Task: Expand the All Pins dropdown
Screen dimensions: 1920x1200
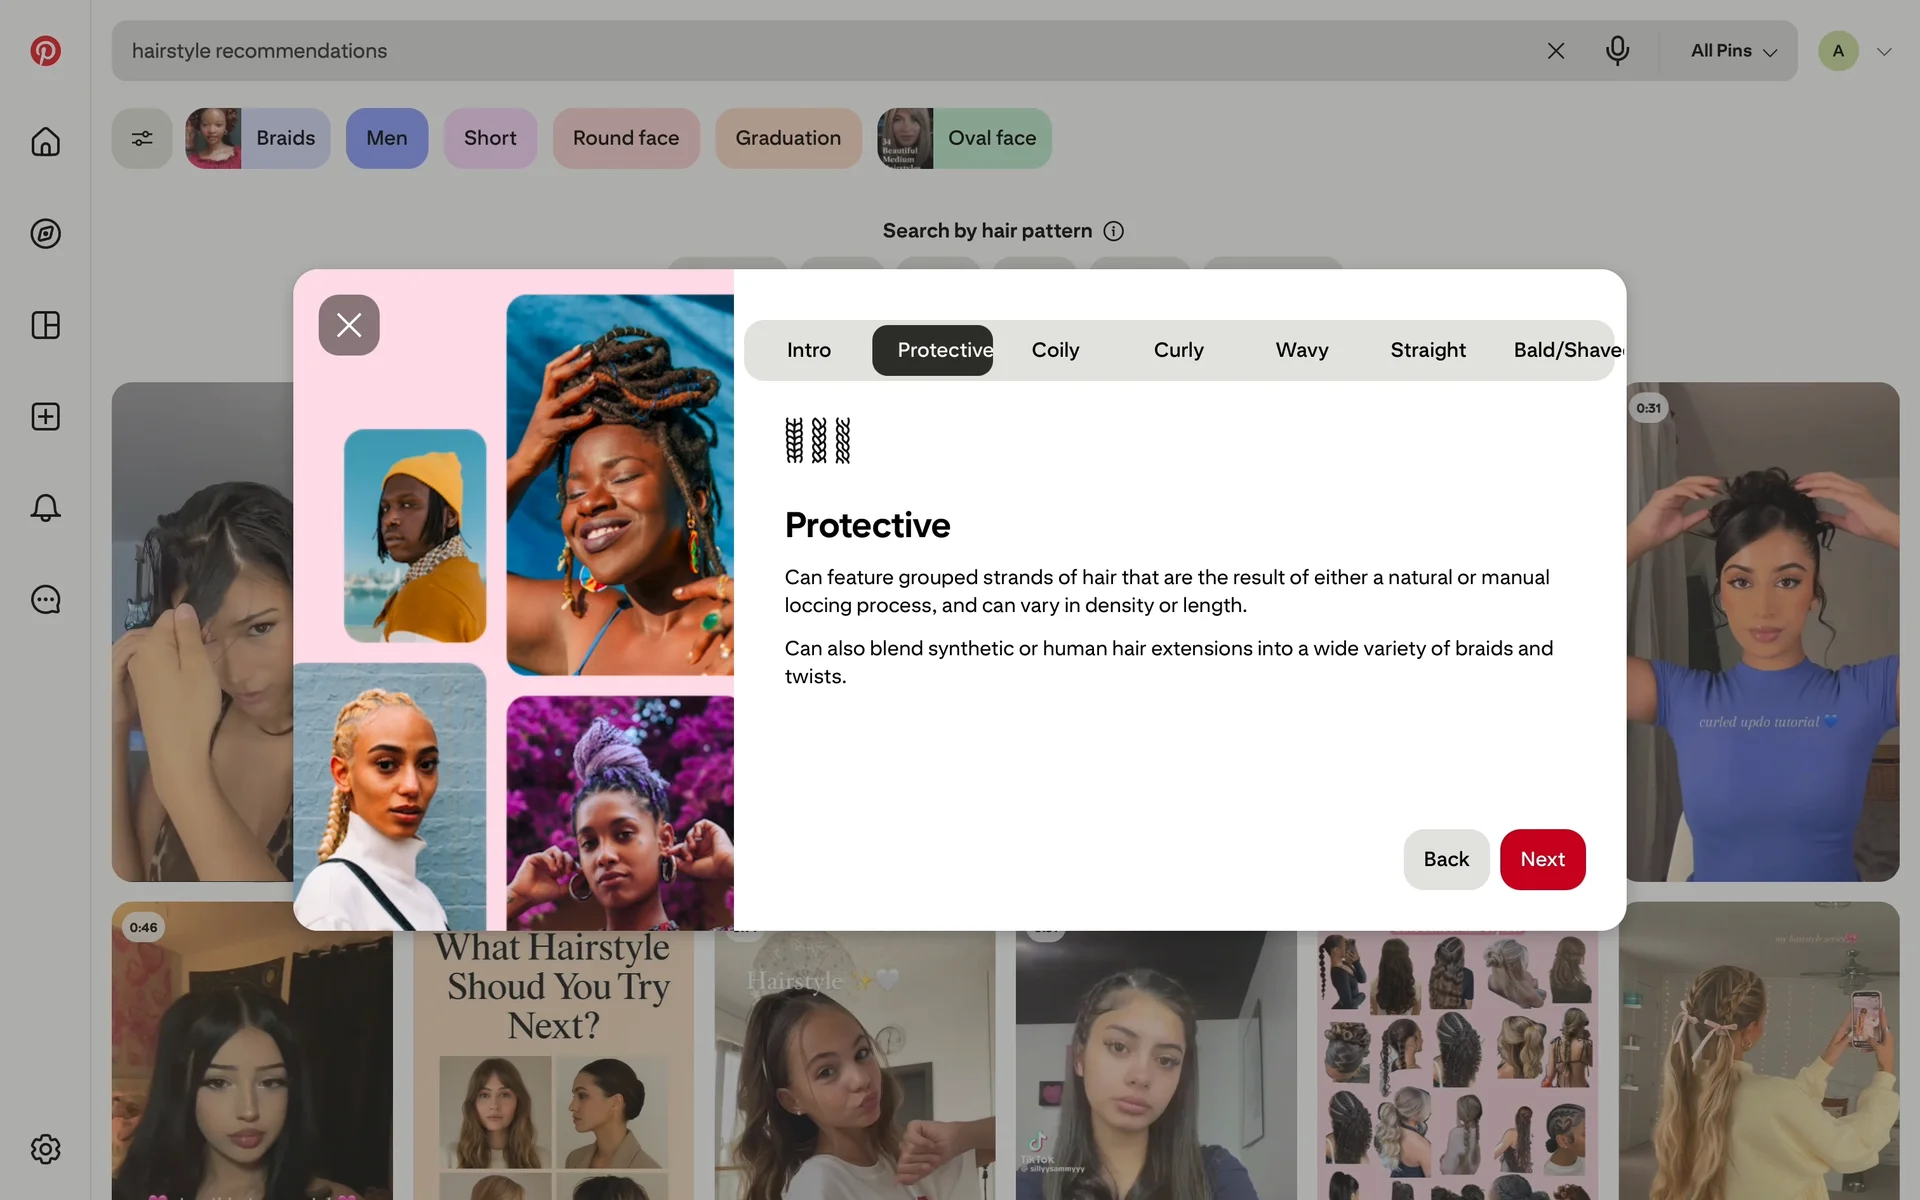Action: 1733,51
